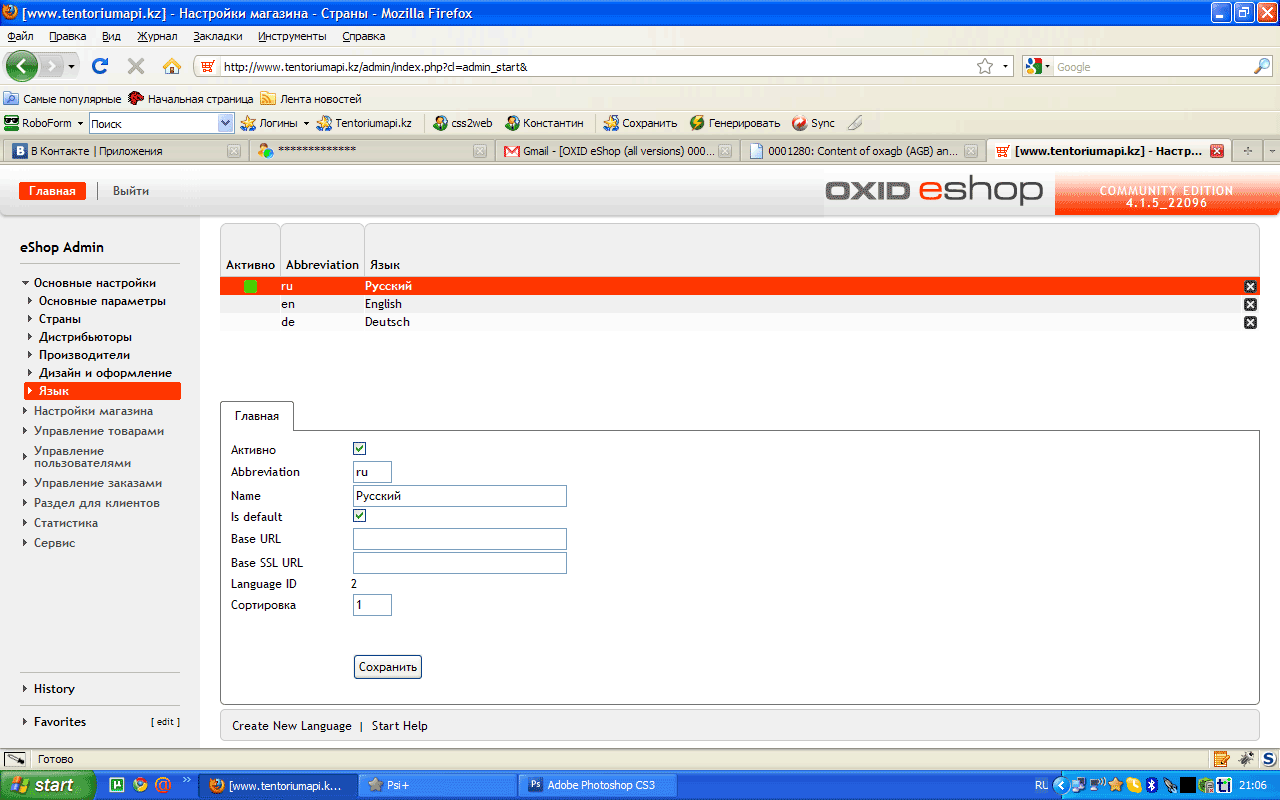The width and height of the screenshot is (1280, 800).
Task: Select the Страны item in sidebar
Action: pyautogui.click(x=60, y=319)
